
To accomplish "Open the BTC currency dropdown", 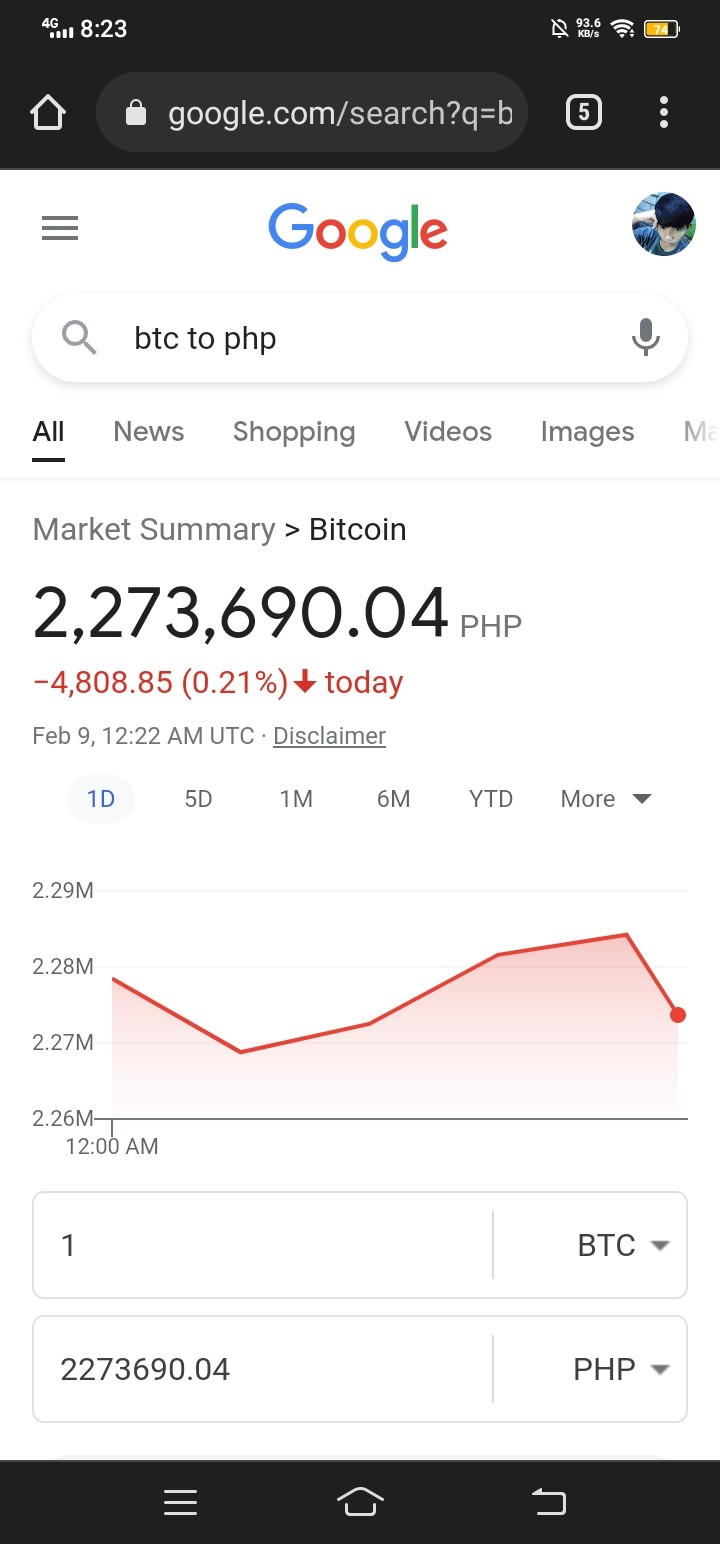I will point(622,1245).
